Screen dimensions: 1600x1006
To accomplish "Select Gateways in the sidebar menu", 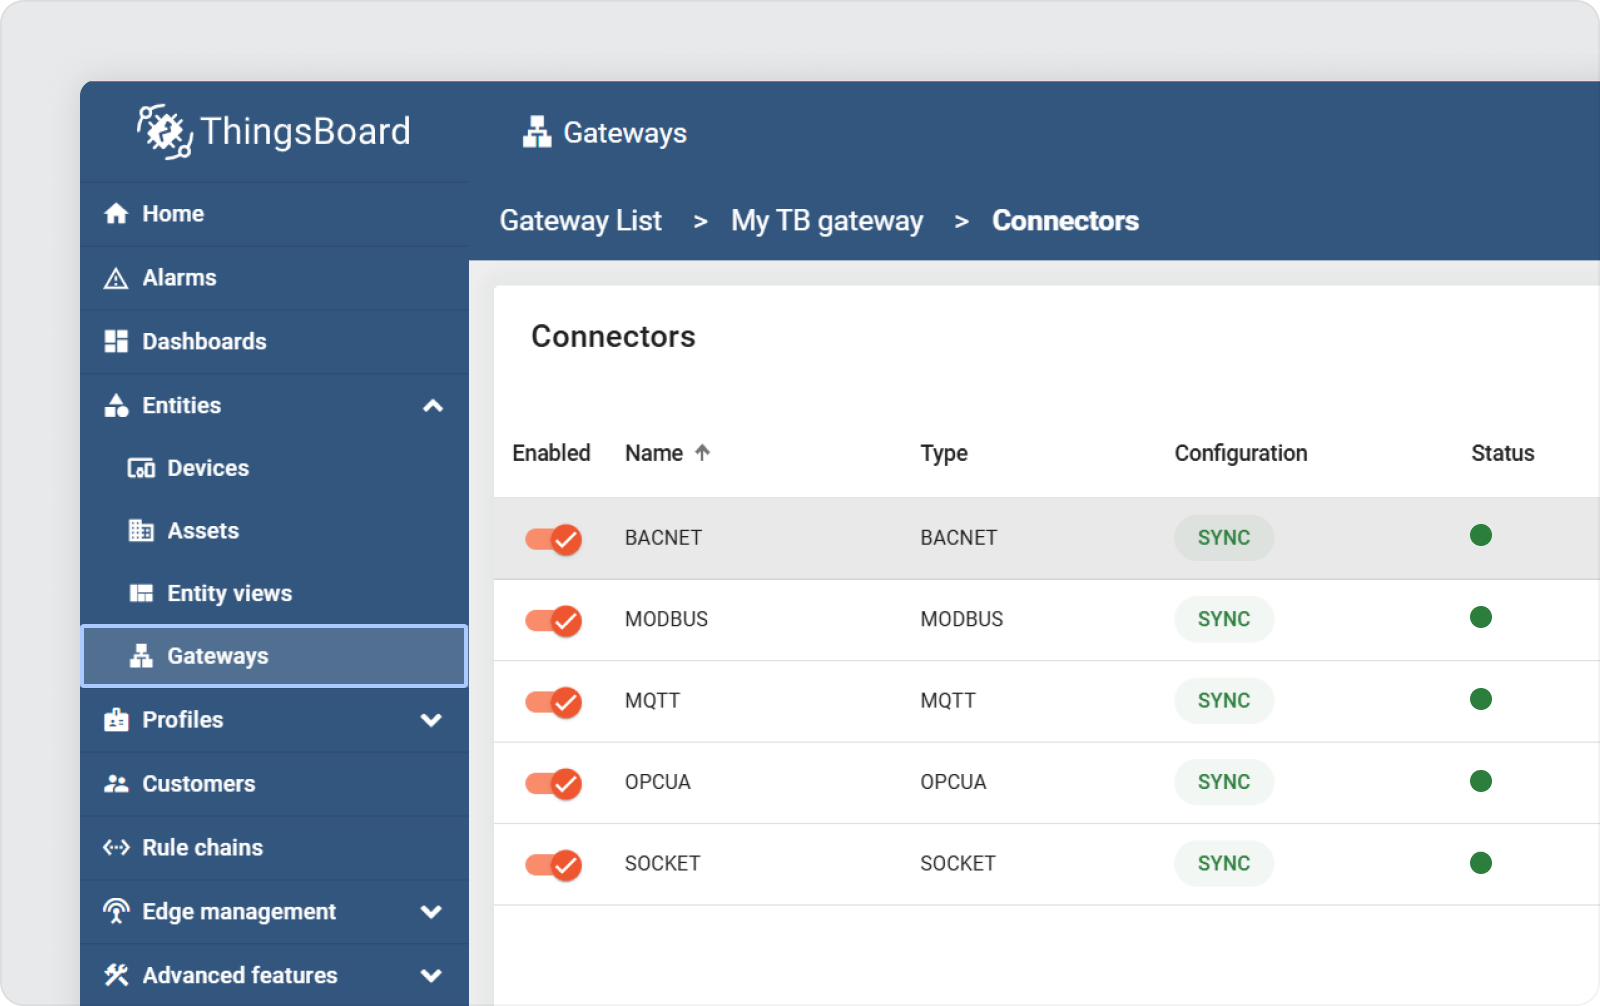I will point(217,656).
